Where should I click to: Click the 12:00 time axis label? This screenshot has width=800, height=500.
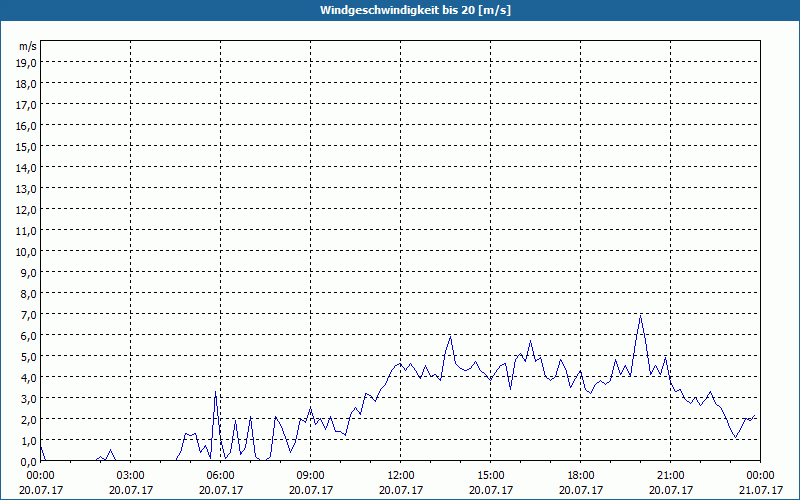401,476
